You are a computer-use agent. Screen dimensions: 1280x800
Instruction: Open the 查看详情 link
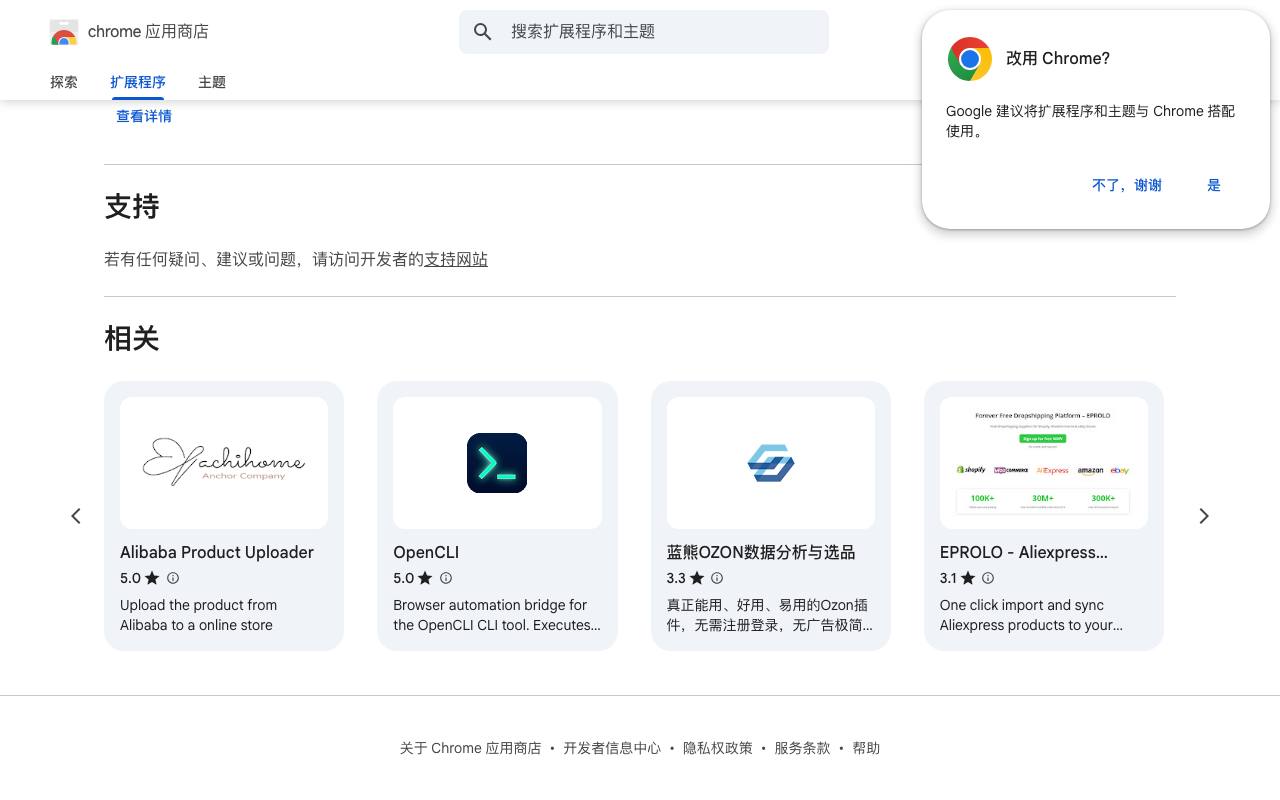coord(144,116)
